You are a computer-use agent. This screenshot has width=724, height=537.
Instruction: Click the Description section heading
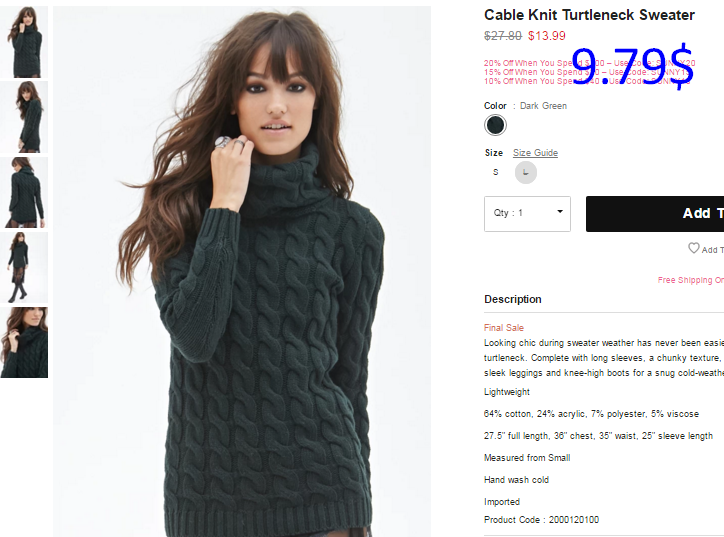[x=513, y=299]
